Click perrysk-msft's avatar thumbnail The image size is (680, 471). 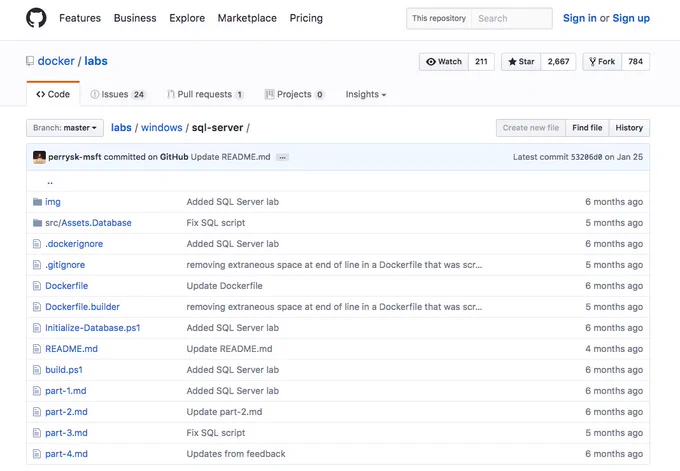(39, 157)
